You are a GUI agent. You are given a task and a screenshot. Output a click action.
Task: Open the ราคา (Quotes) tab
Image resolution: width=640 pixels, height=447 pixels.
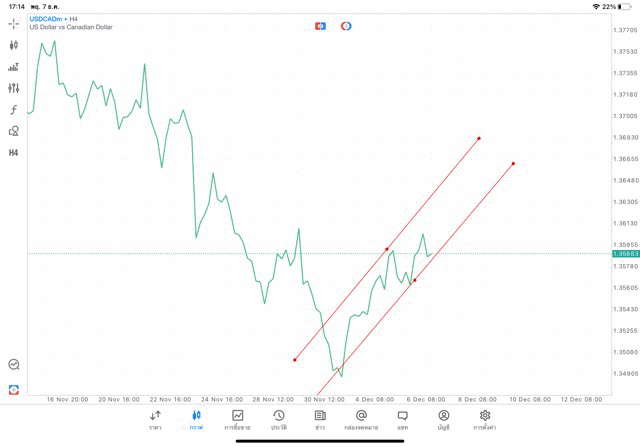click(155, 420)
